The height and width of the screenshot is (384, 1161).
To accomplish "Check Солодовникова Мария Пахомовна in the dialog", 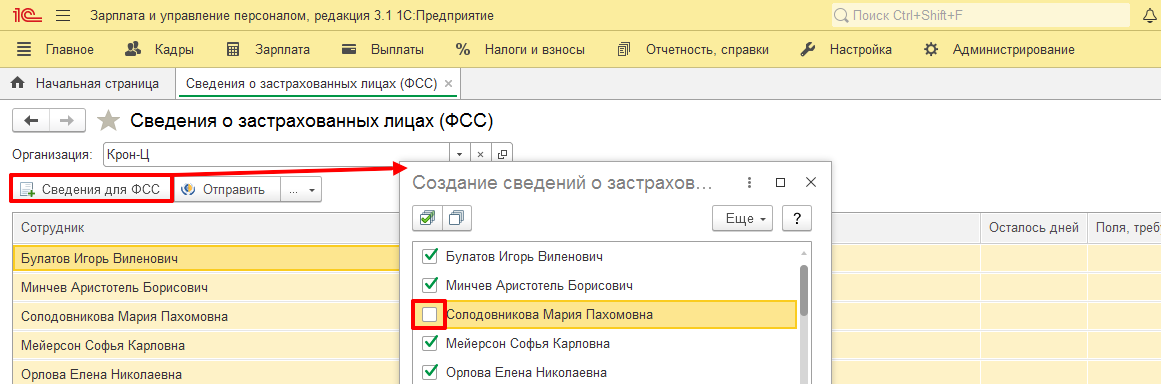I will tap(429, 314).
